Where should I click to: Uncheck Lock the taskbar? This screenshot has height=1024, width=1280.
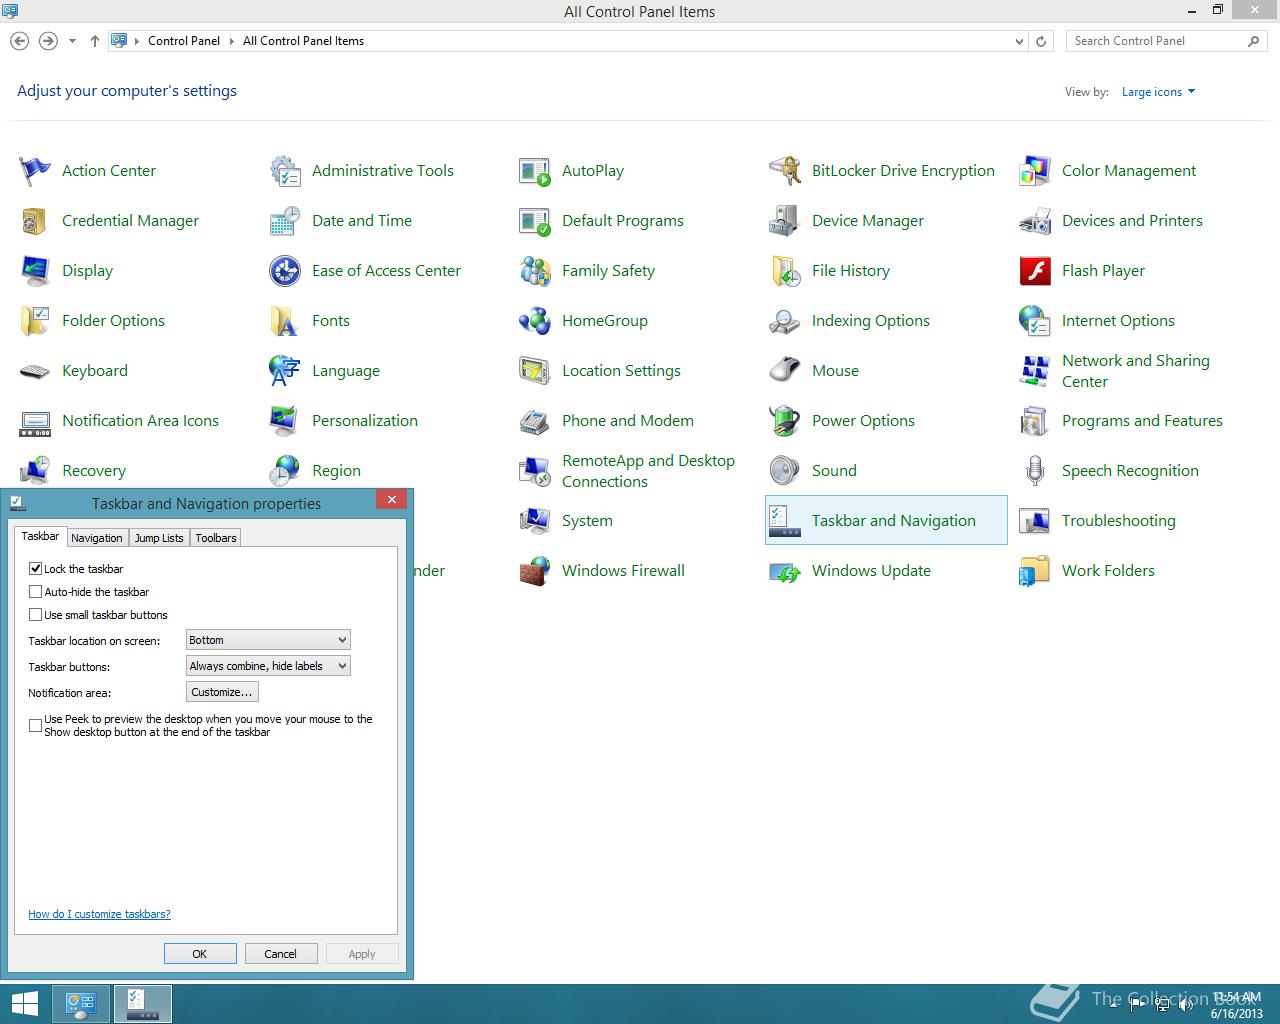36,569
